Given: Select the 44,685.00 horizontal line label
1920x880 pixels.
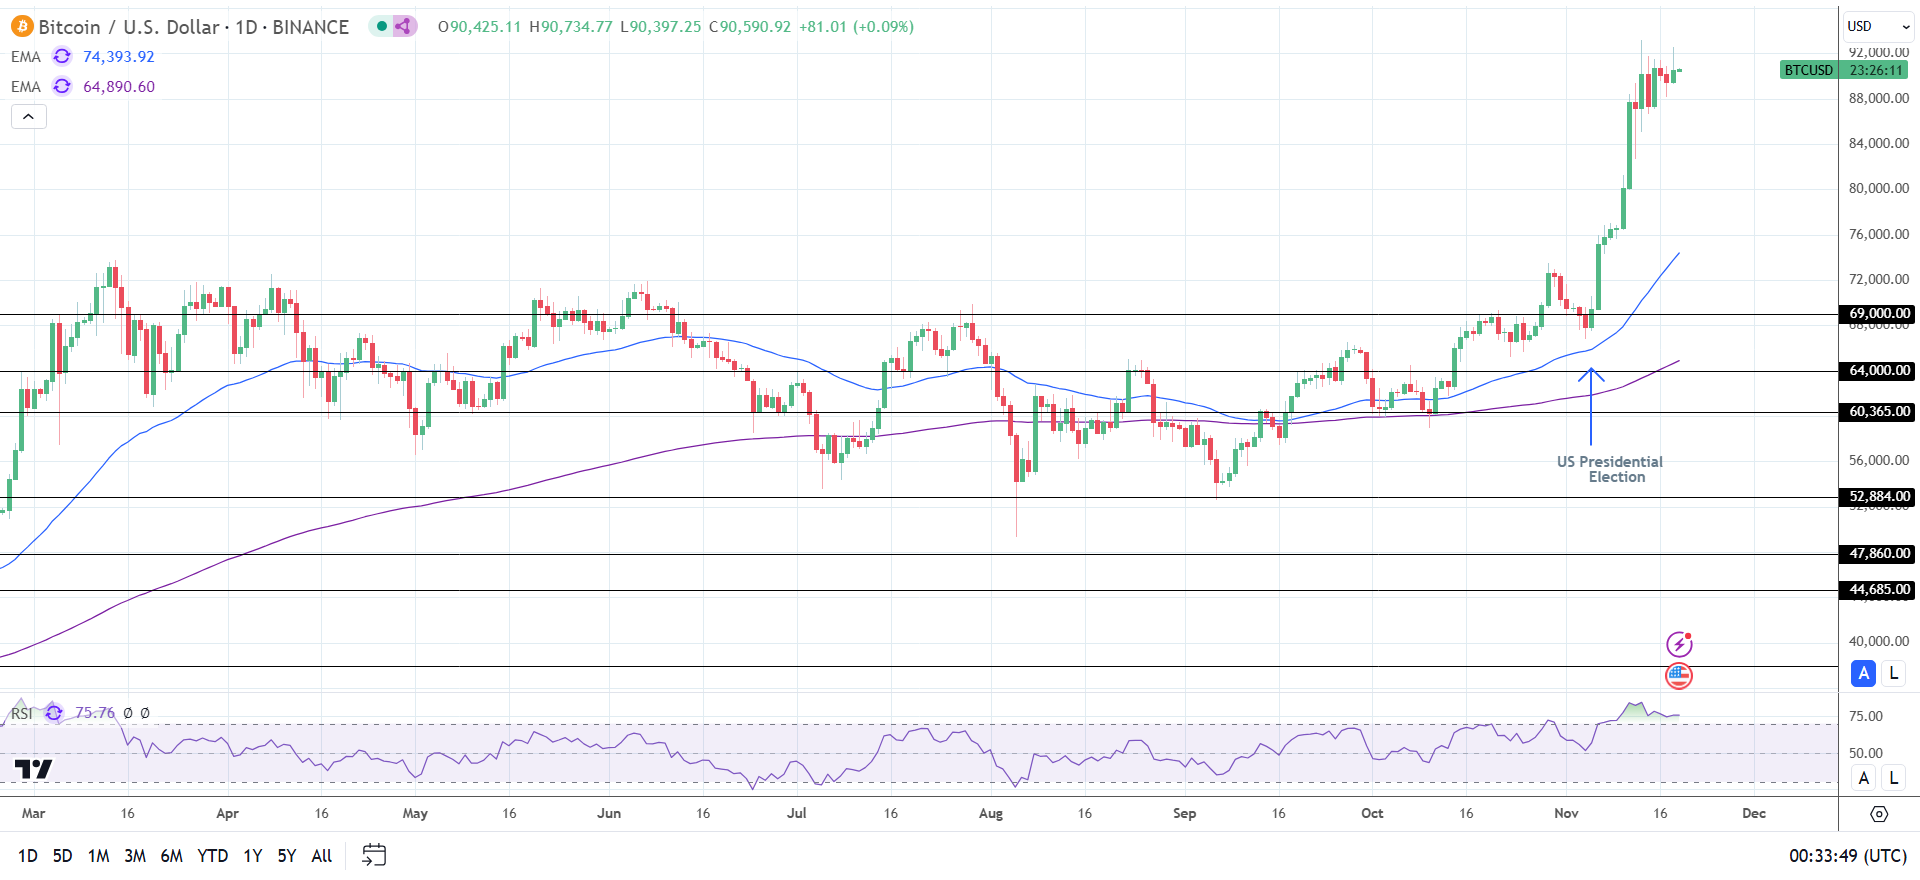Looking at the screenshot, I should [1879, 589].
